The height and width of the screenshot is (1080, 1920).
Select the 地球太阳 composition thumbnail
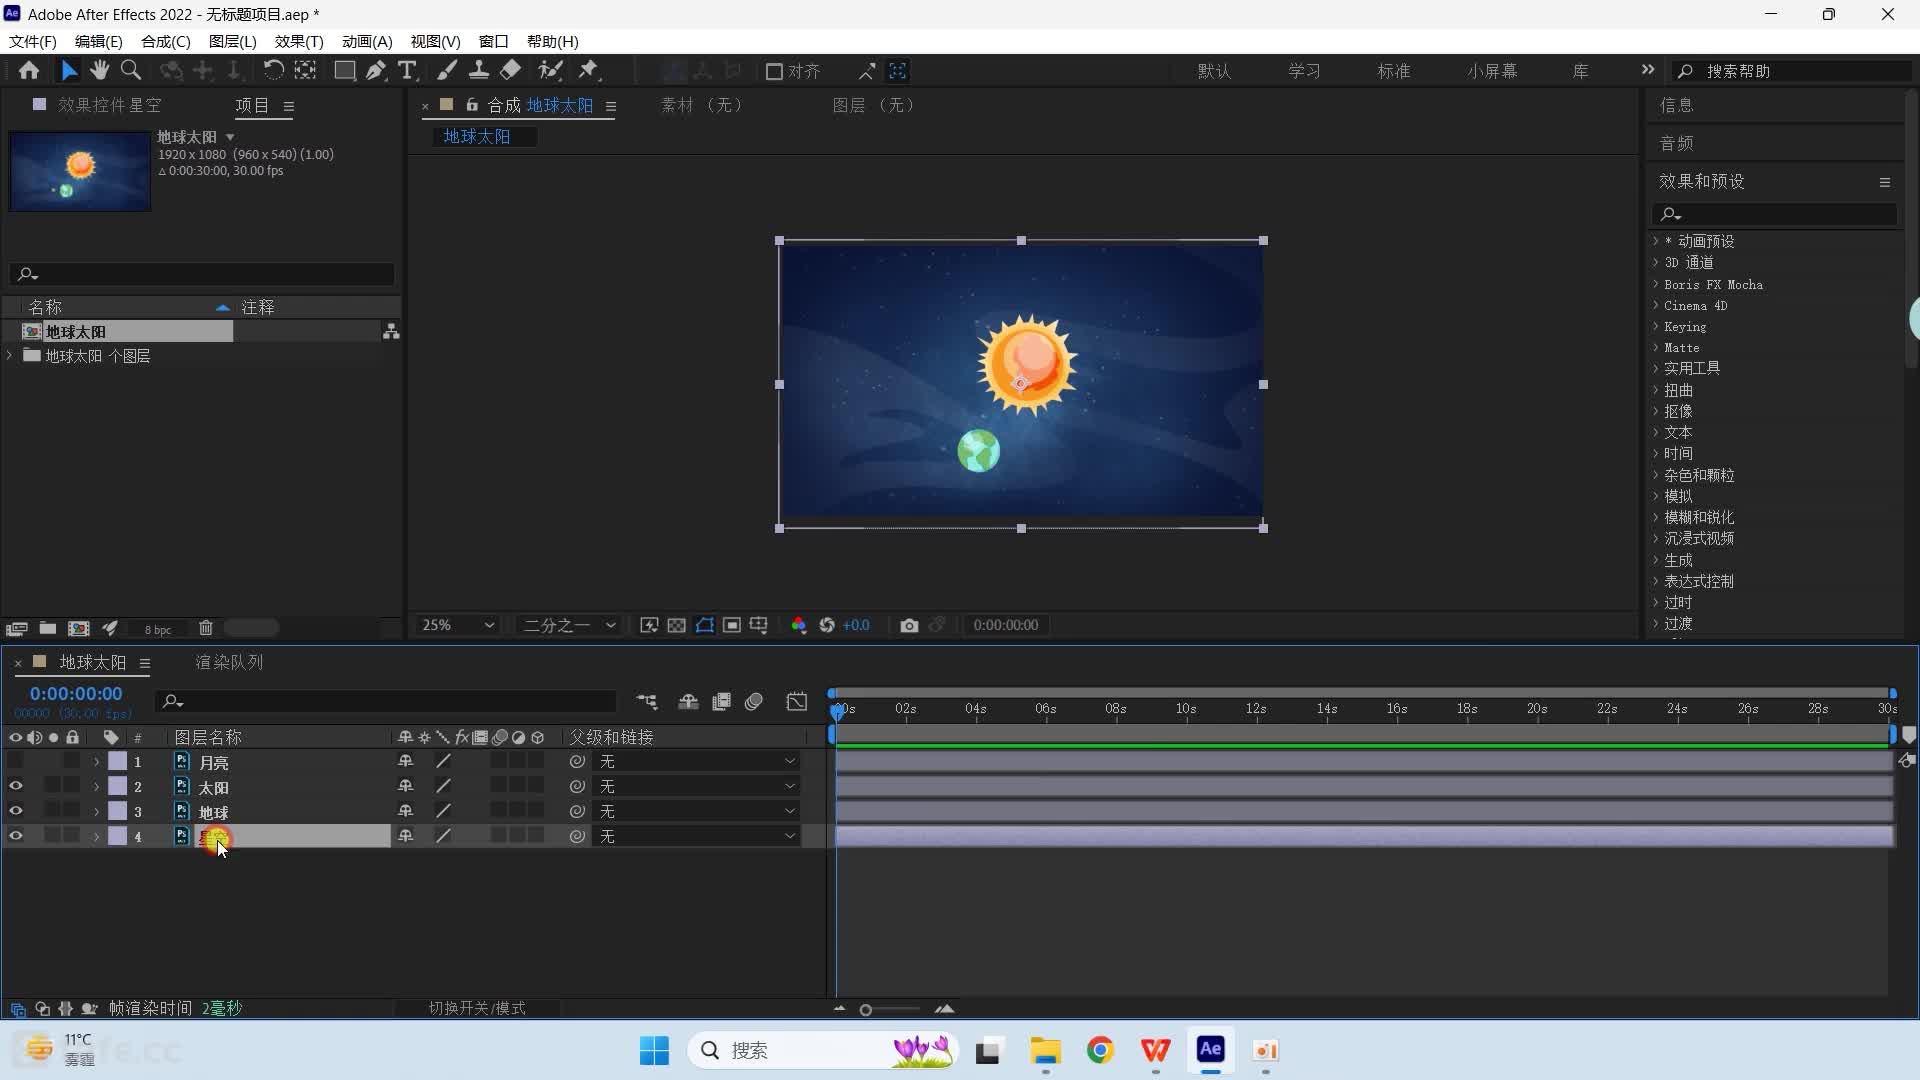click(80, 171)
